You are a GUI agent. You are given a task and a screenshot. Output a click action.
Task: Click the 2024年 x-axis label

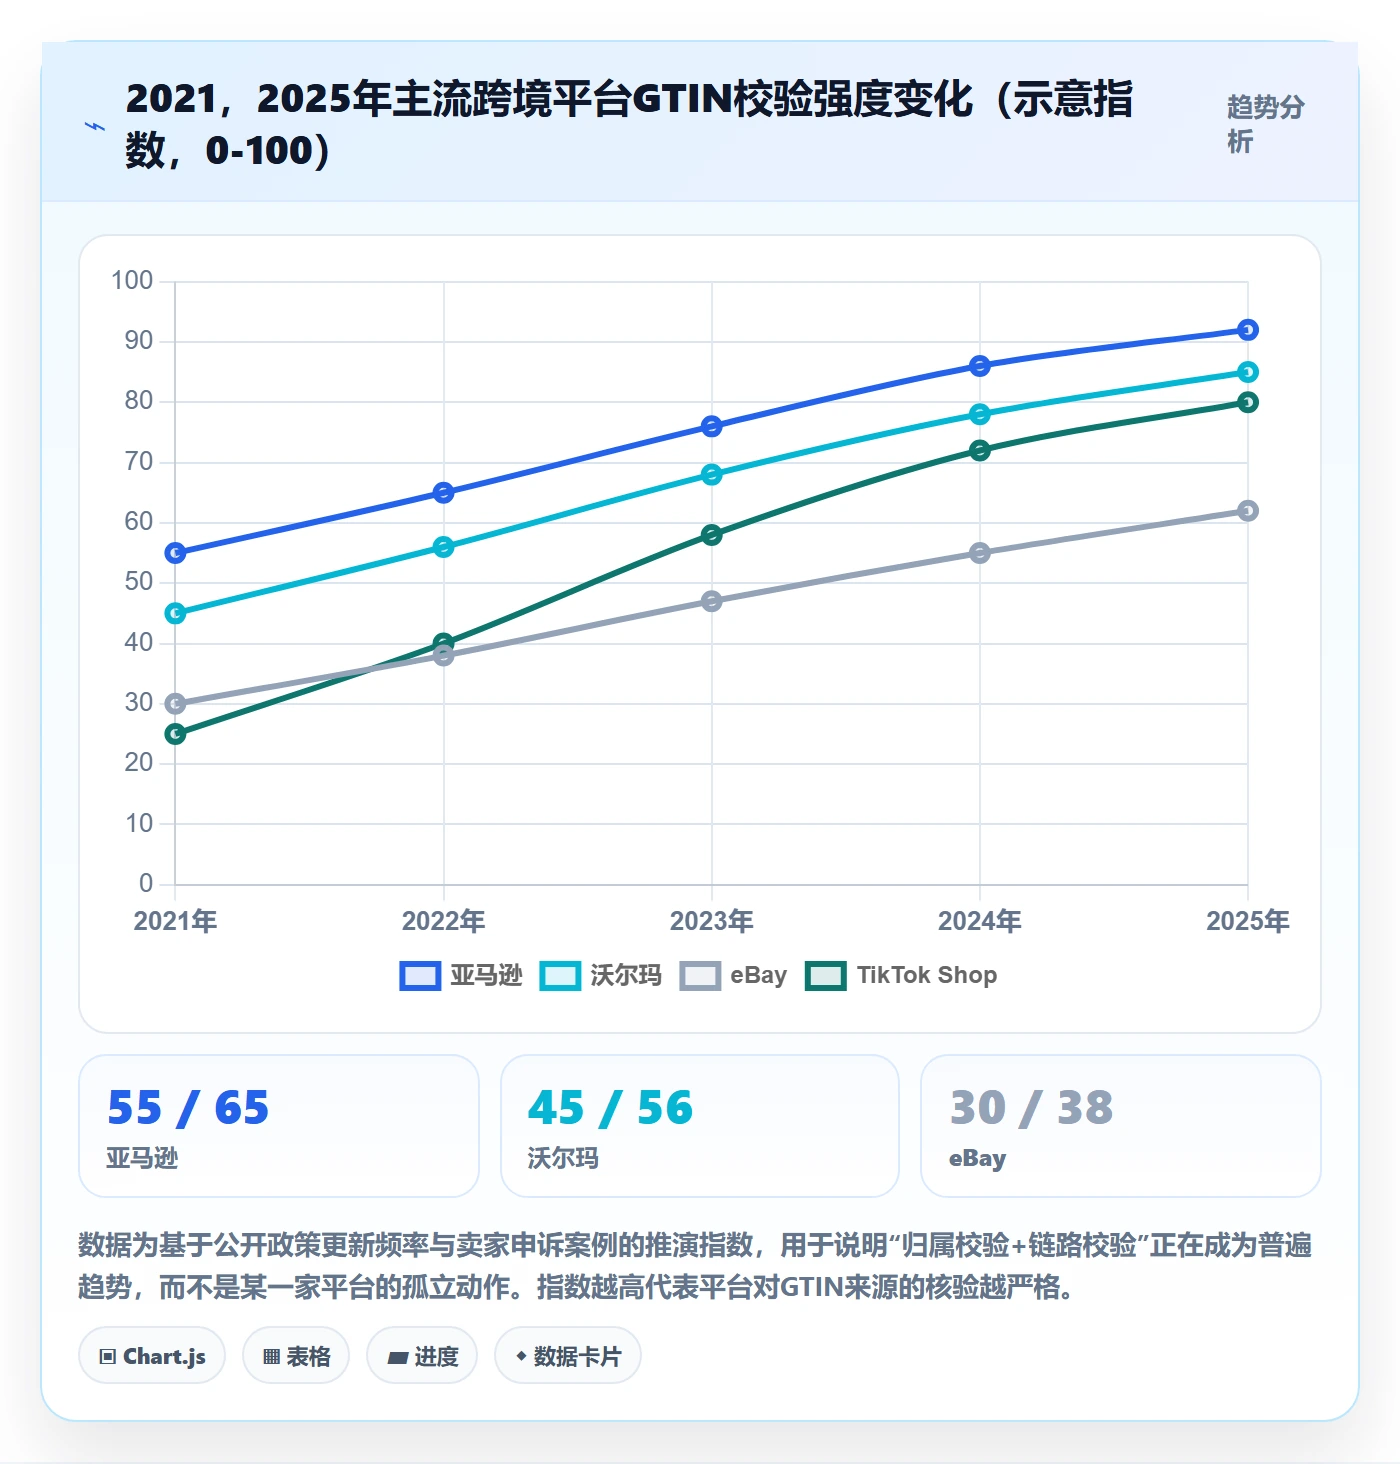click(980, 921)
